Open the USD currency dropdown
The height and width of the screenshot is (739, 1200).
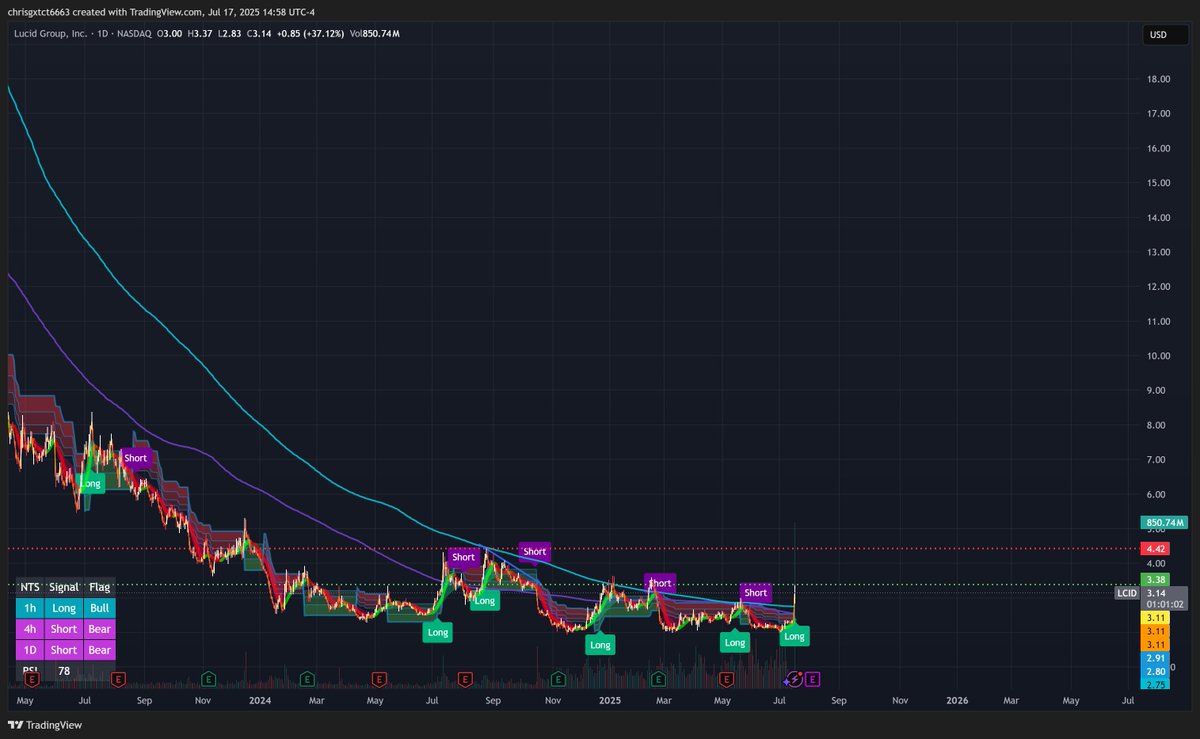tap(1167, 35)
